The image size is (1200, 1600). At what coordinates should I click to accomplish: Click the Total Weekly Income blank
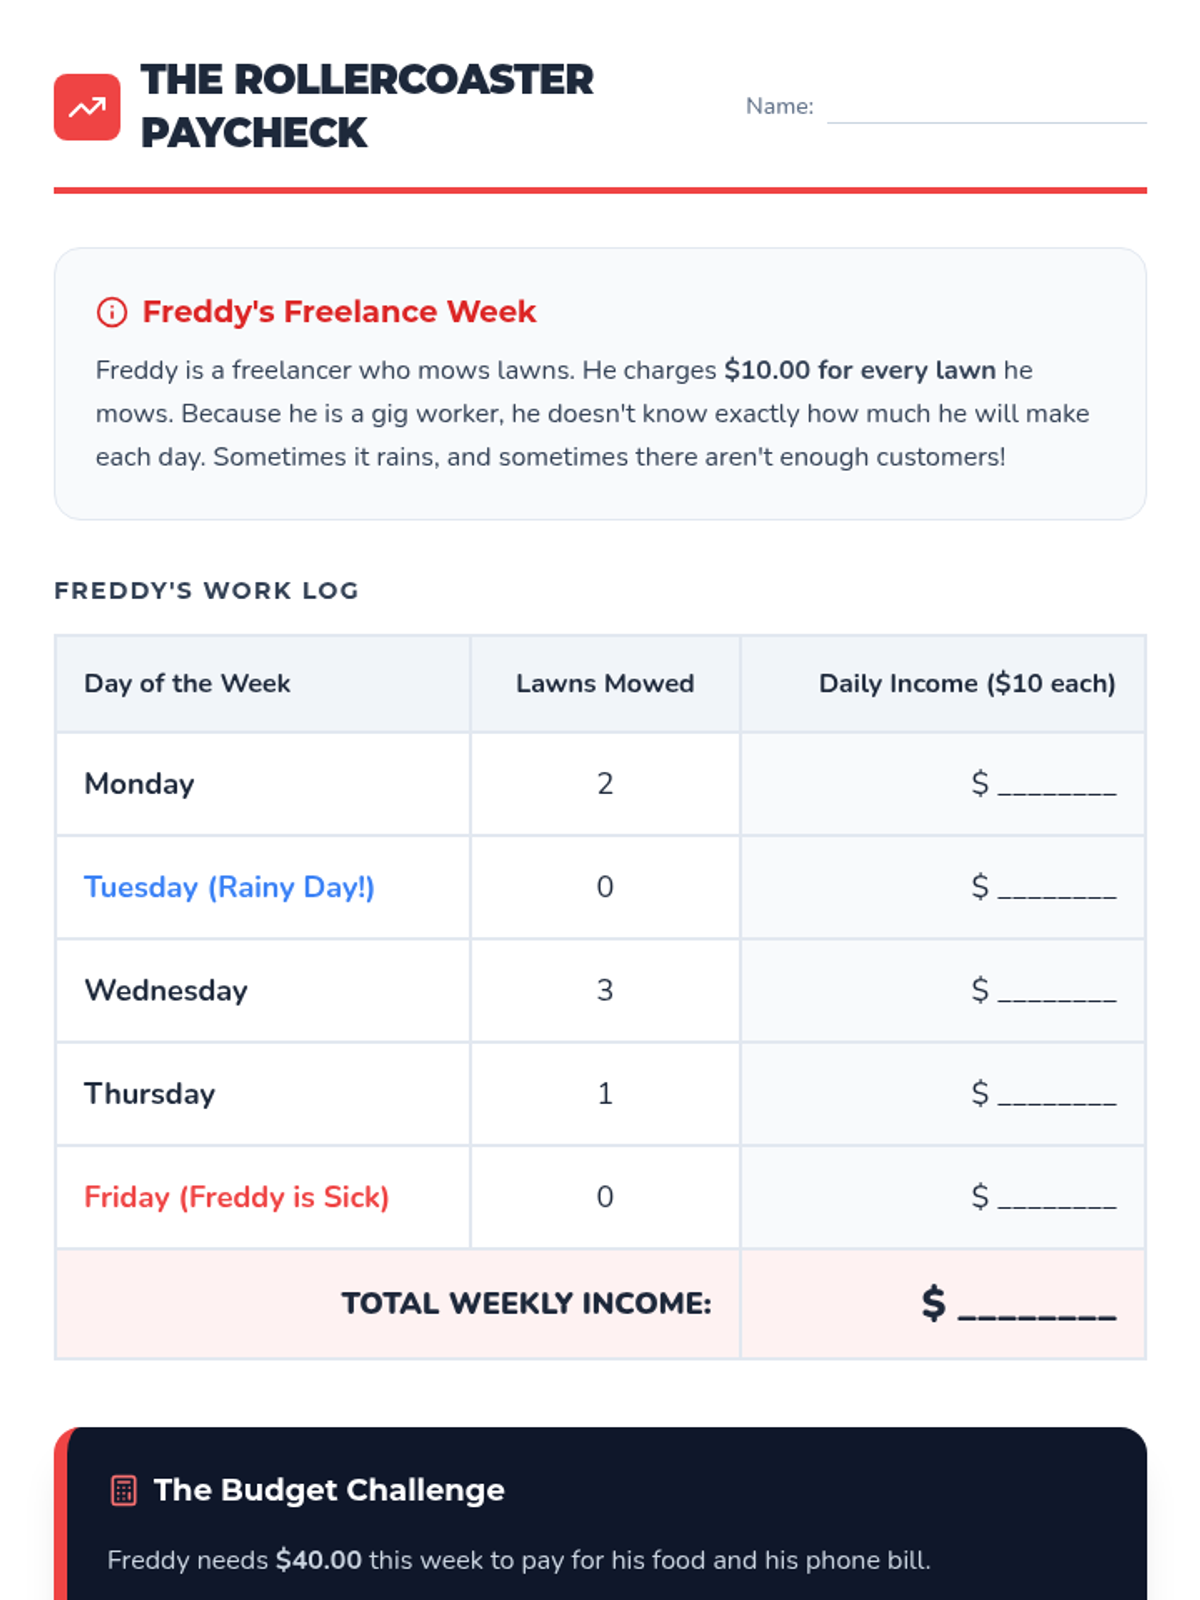[1036, 1304]
